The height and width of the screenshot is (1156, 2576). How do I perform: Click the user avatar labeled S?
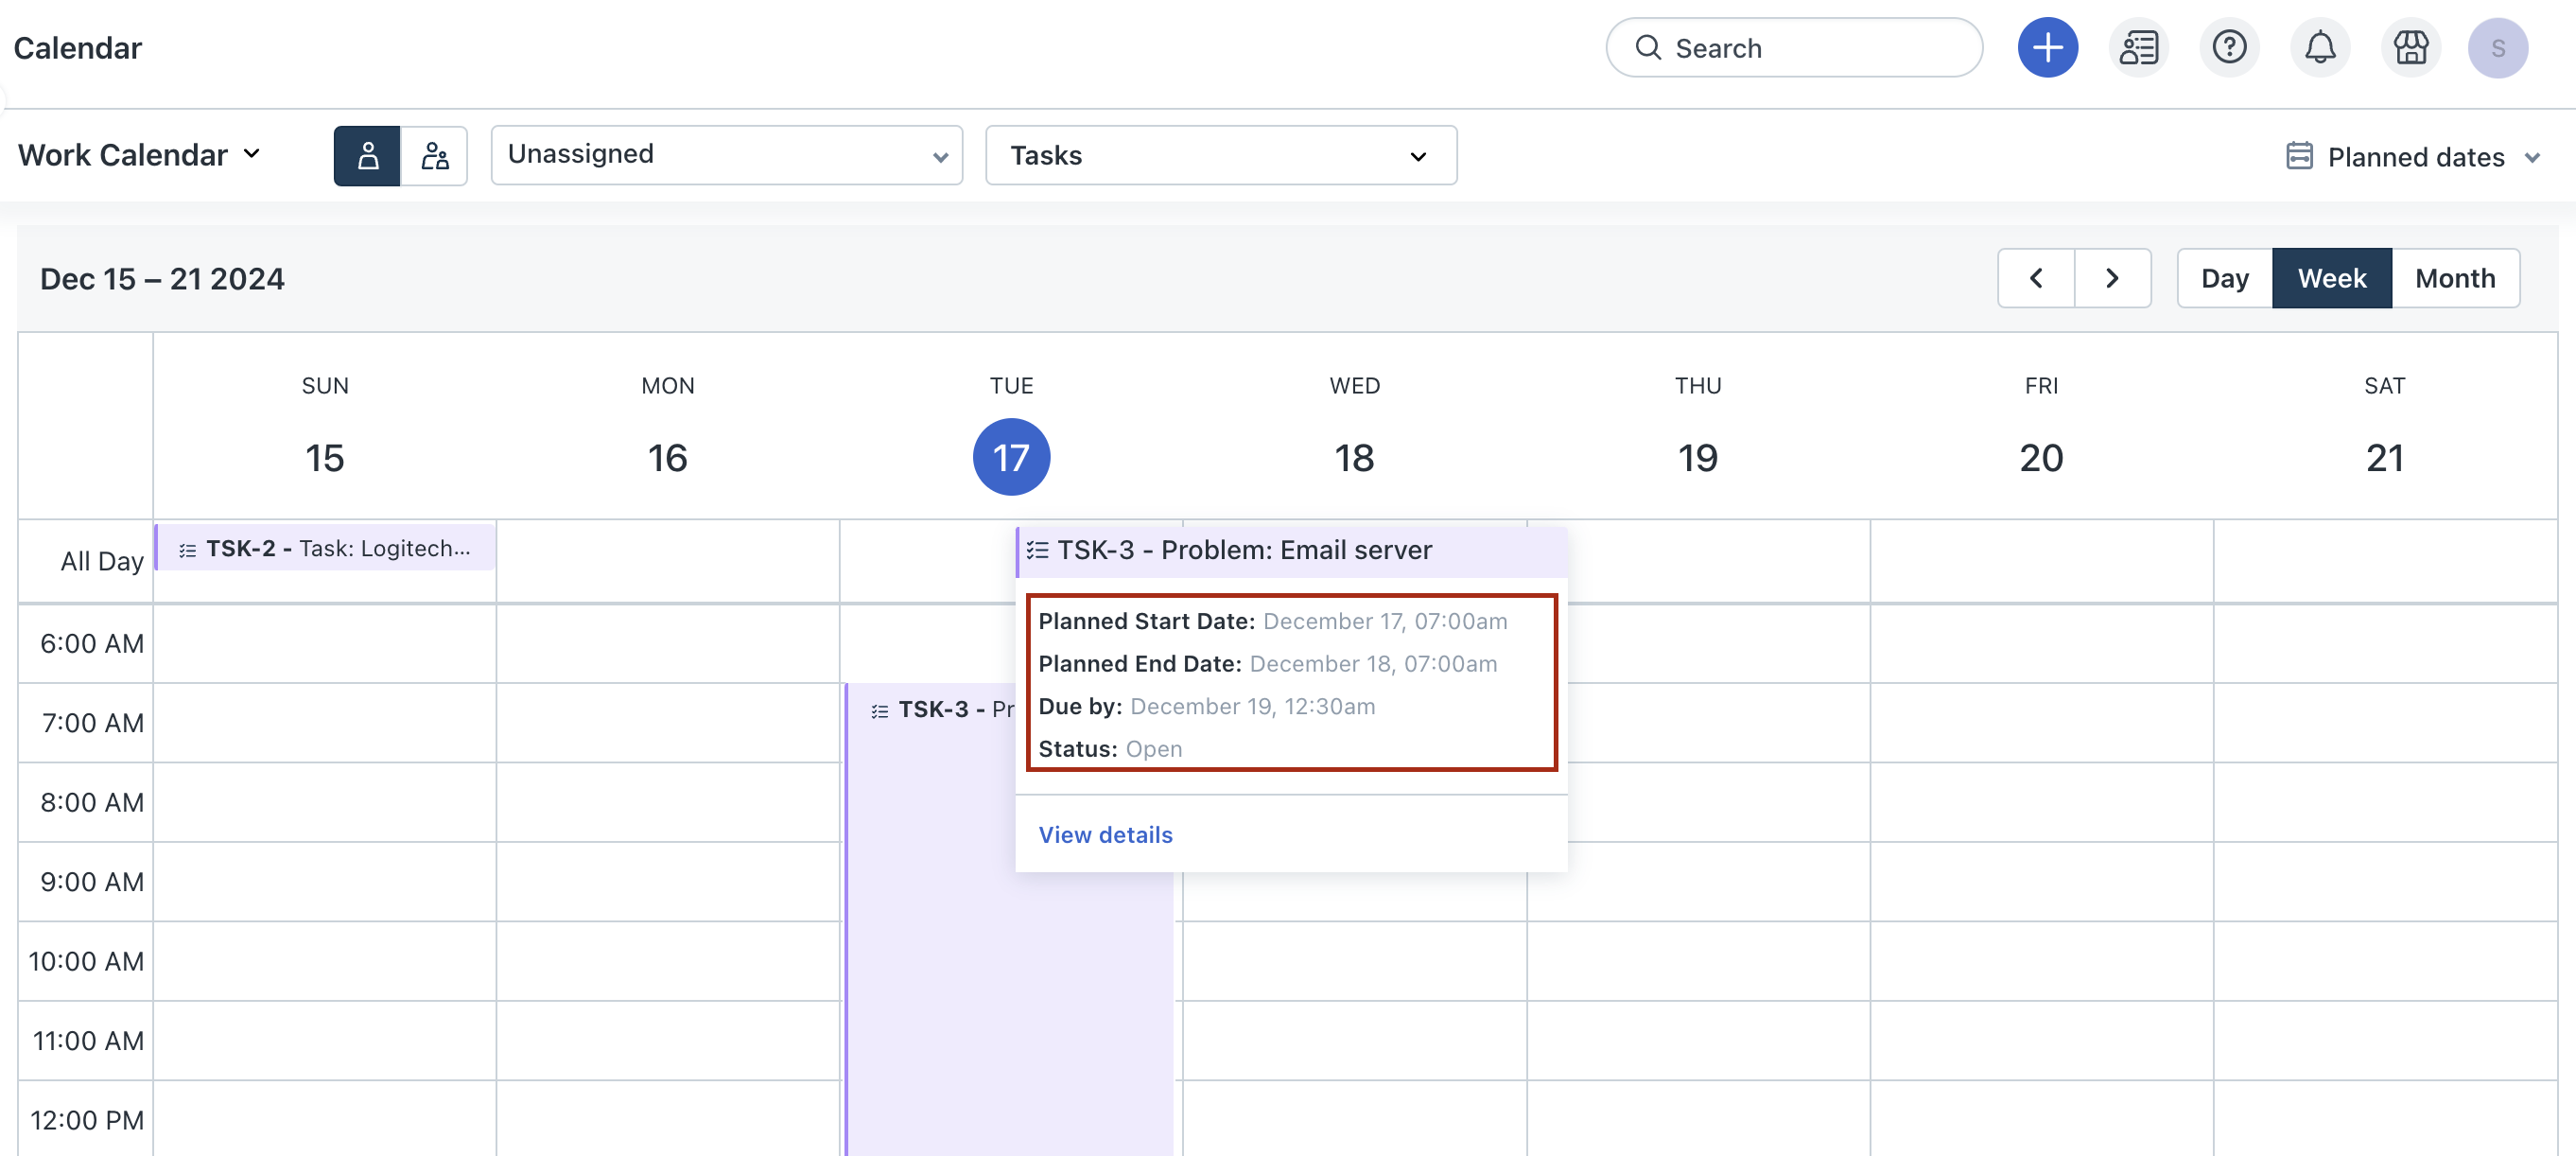pos(2497,47)
